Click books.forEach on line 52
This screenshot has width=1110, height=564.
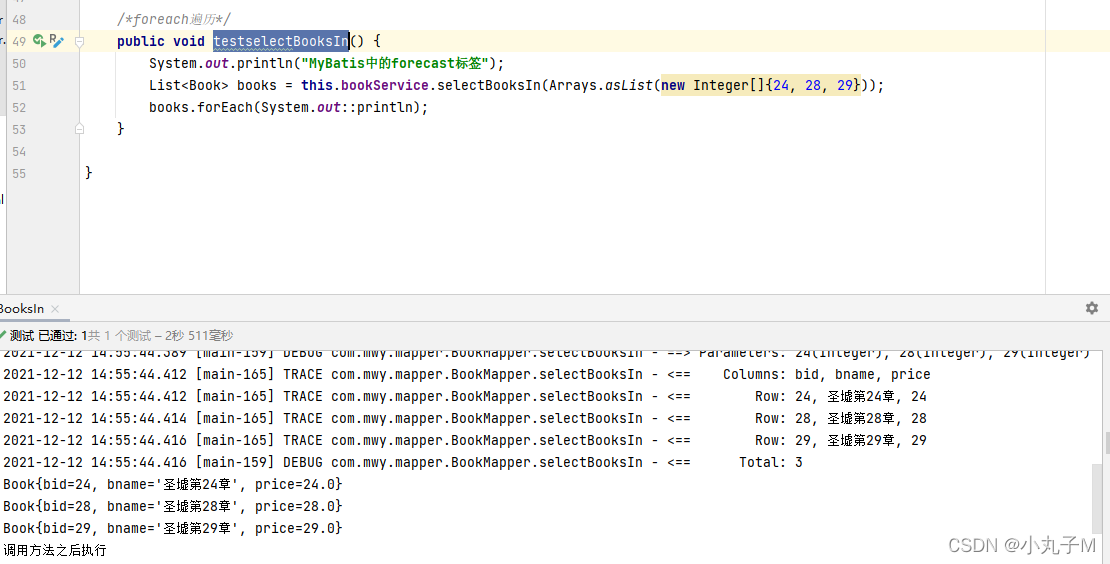200,107
